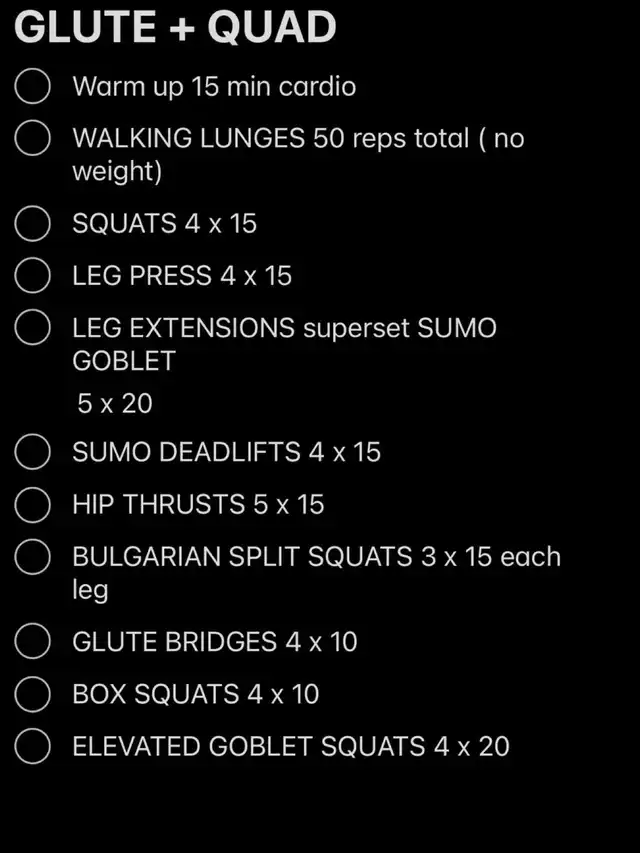The width and height of the screenshot is (640, 853).
Task: Click the ELEVATED GOBLET SQUATS text line
Action: pos(291,746)
